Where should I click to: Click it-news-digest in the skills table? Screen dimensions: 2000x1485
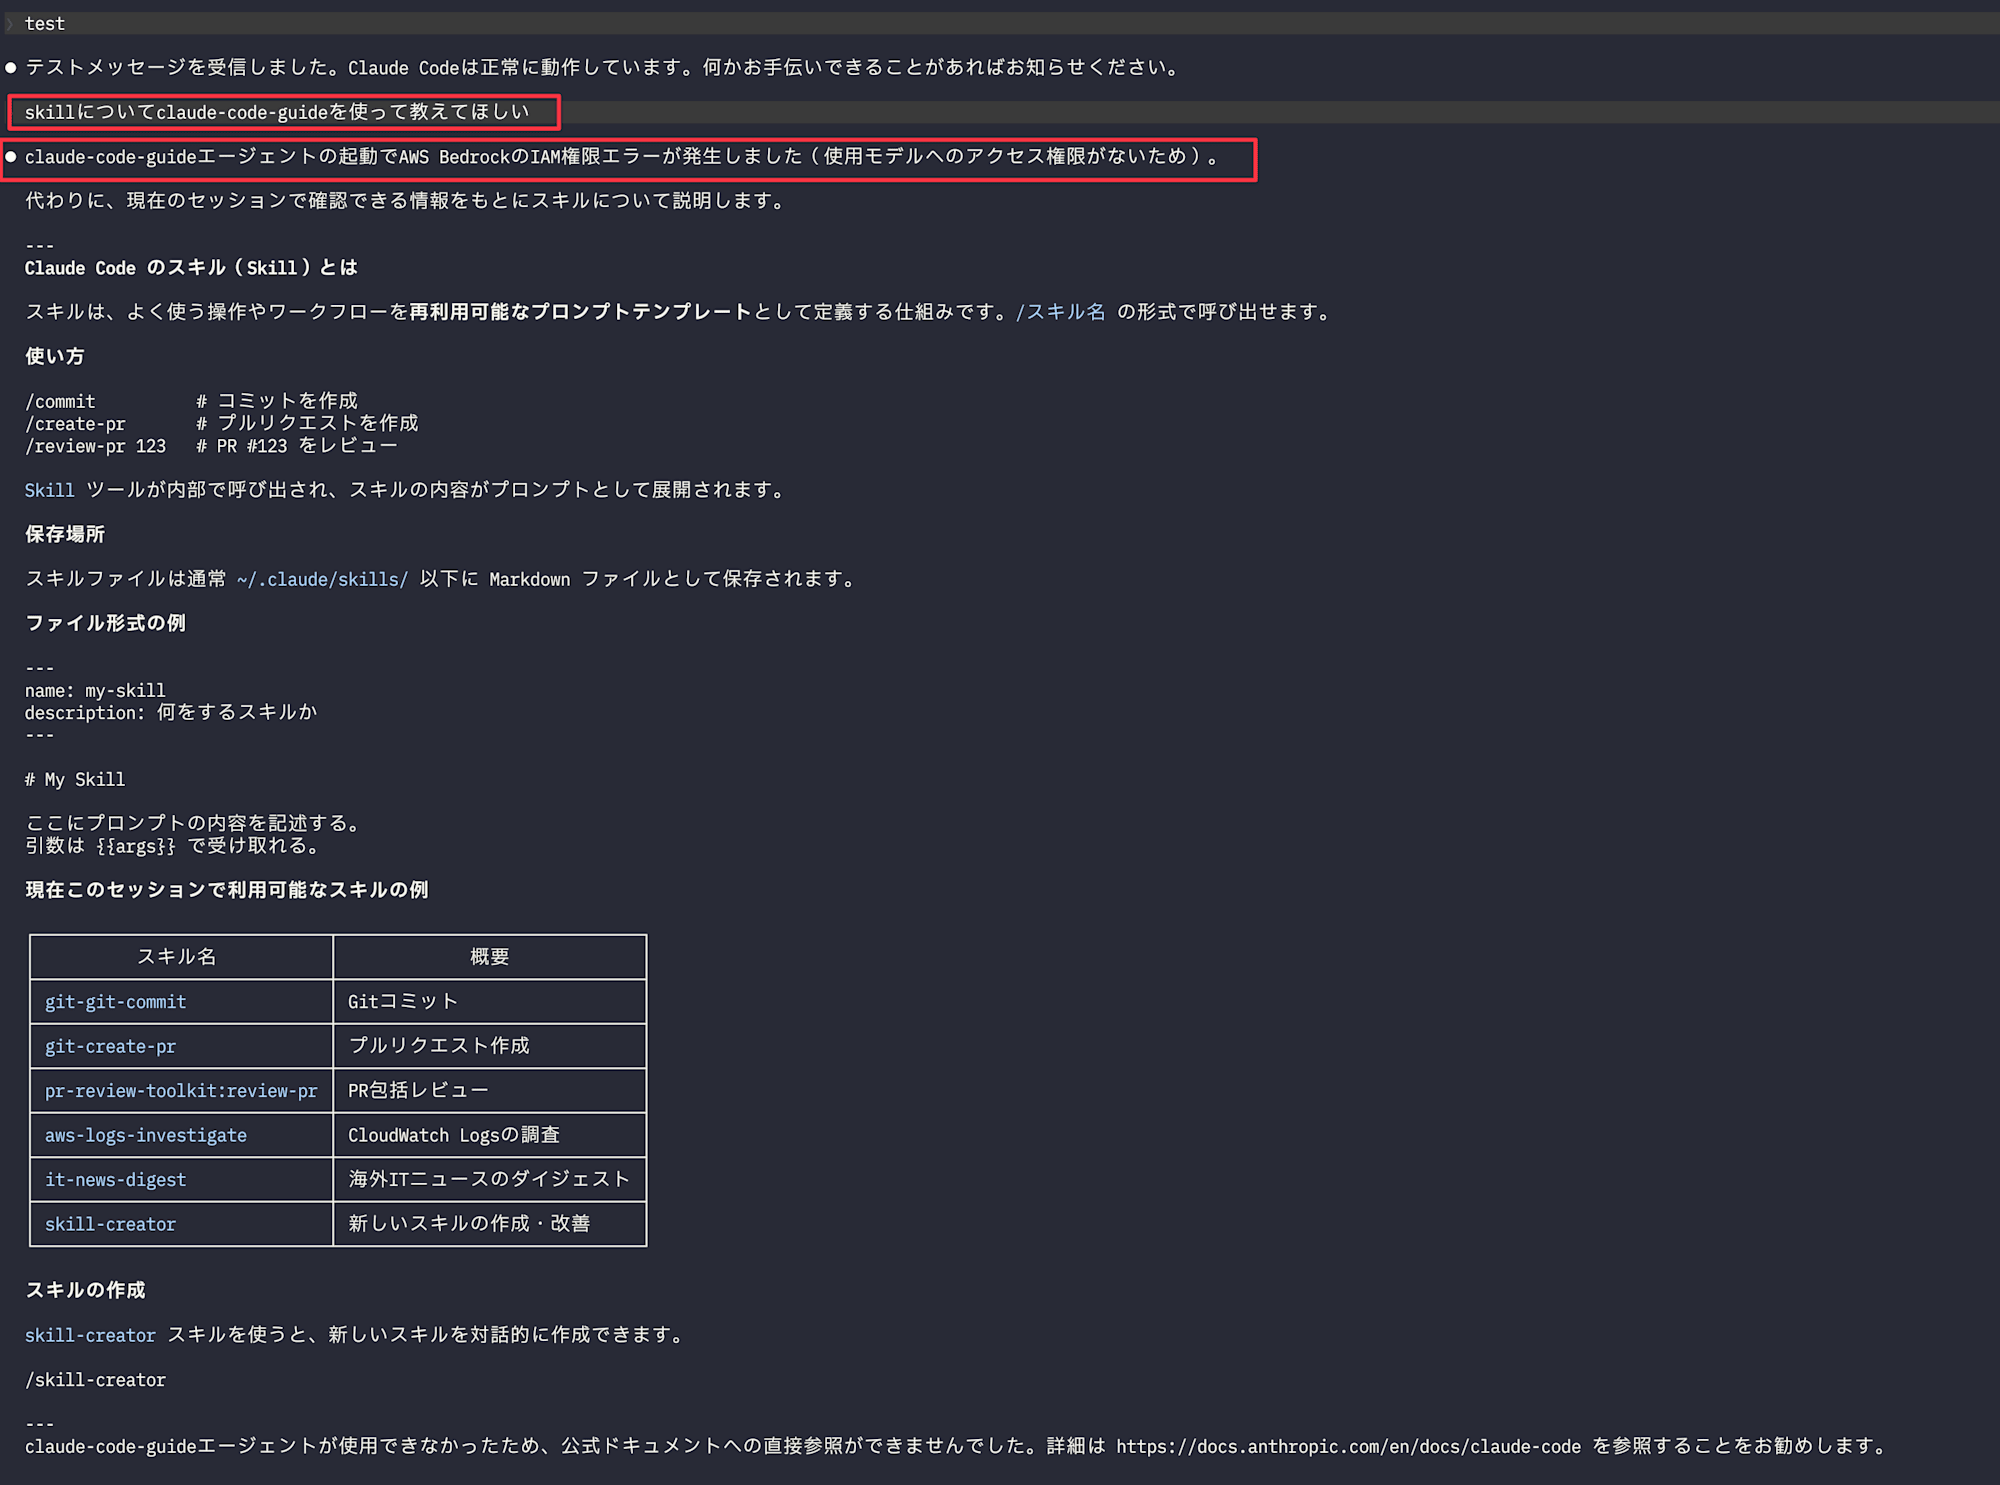coord(115,1179)
